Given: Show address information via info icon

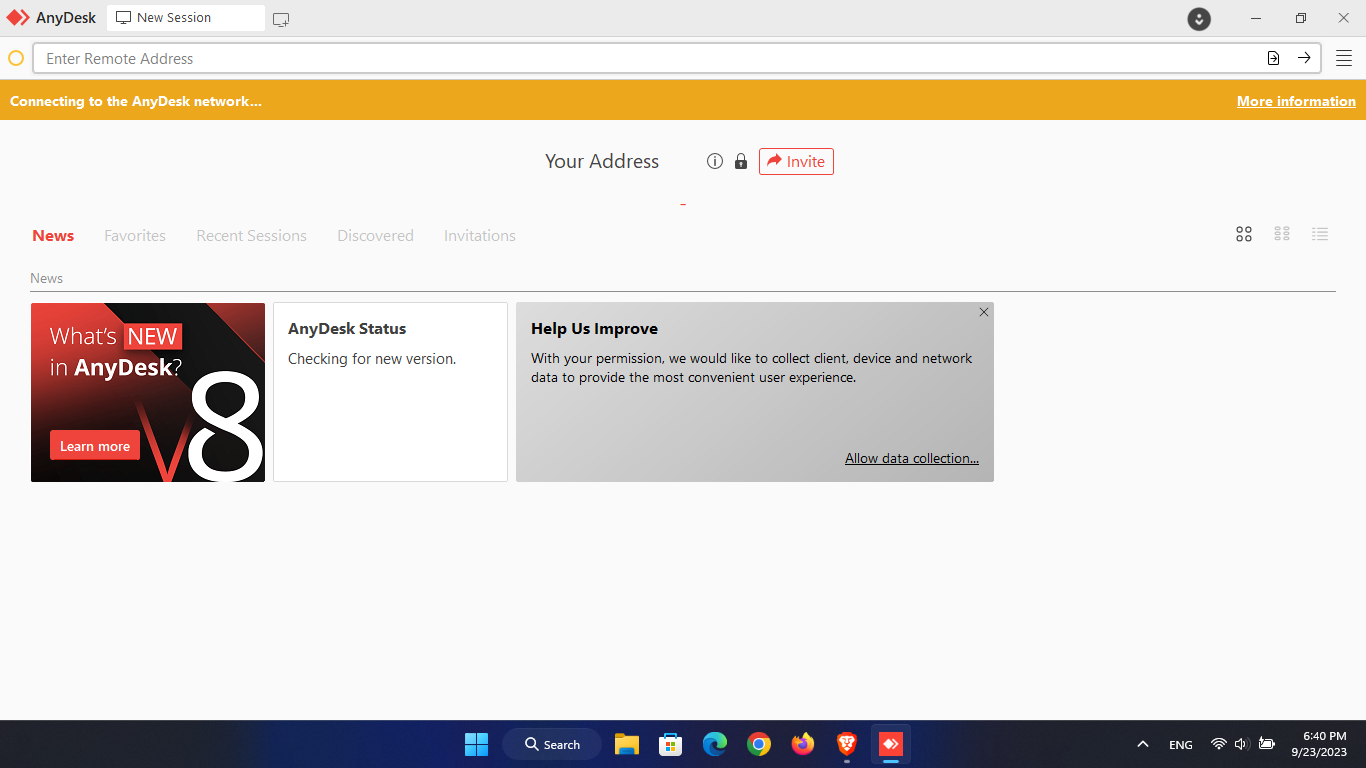Looking at the screenshot, I should [715, 161].
